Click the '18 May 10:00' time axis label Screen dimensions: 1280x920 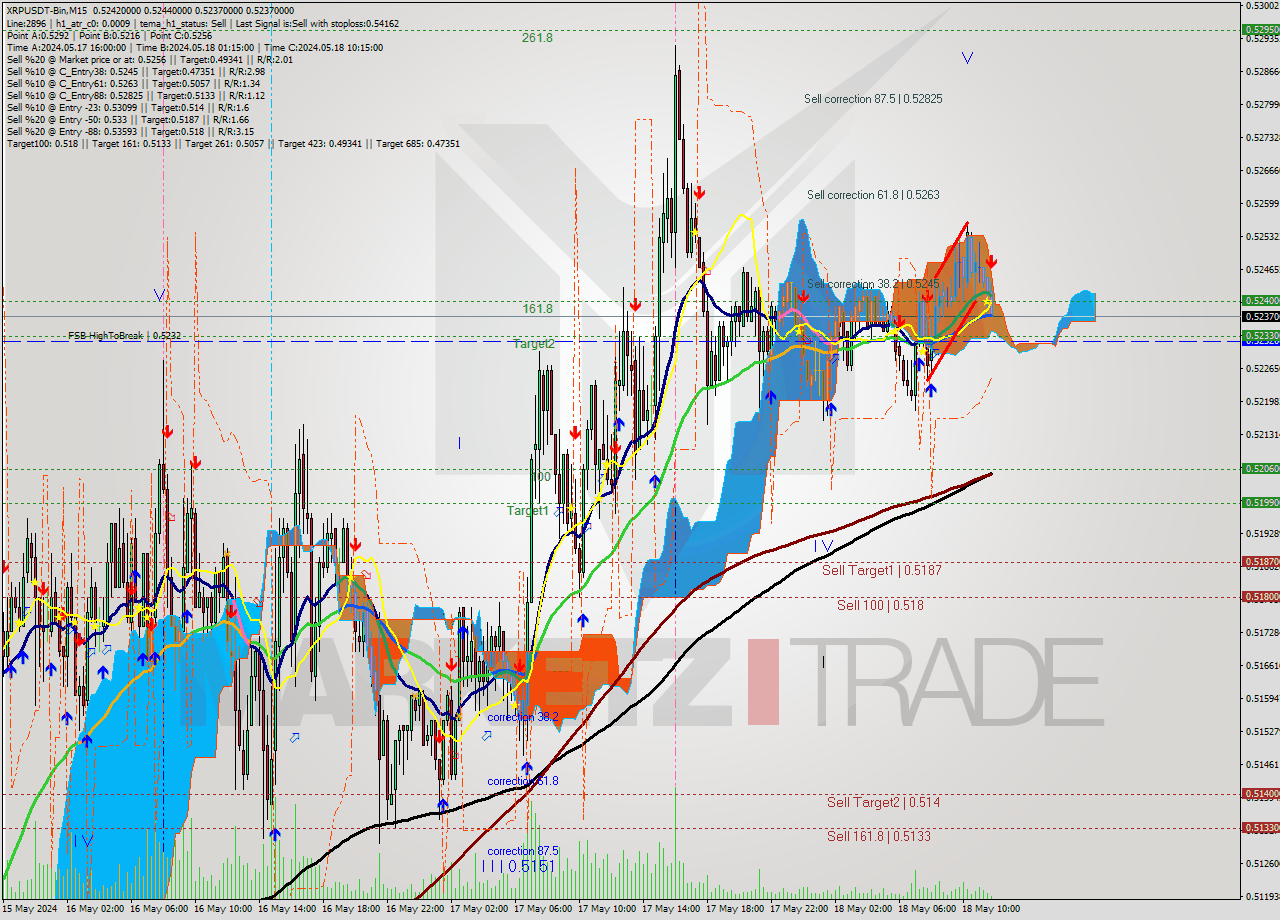993,909
